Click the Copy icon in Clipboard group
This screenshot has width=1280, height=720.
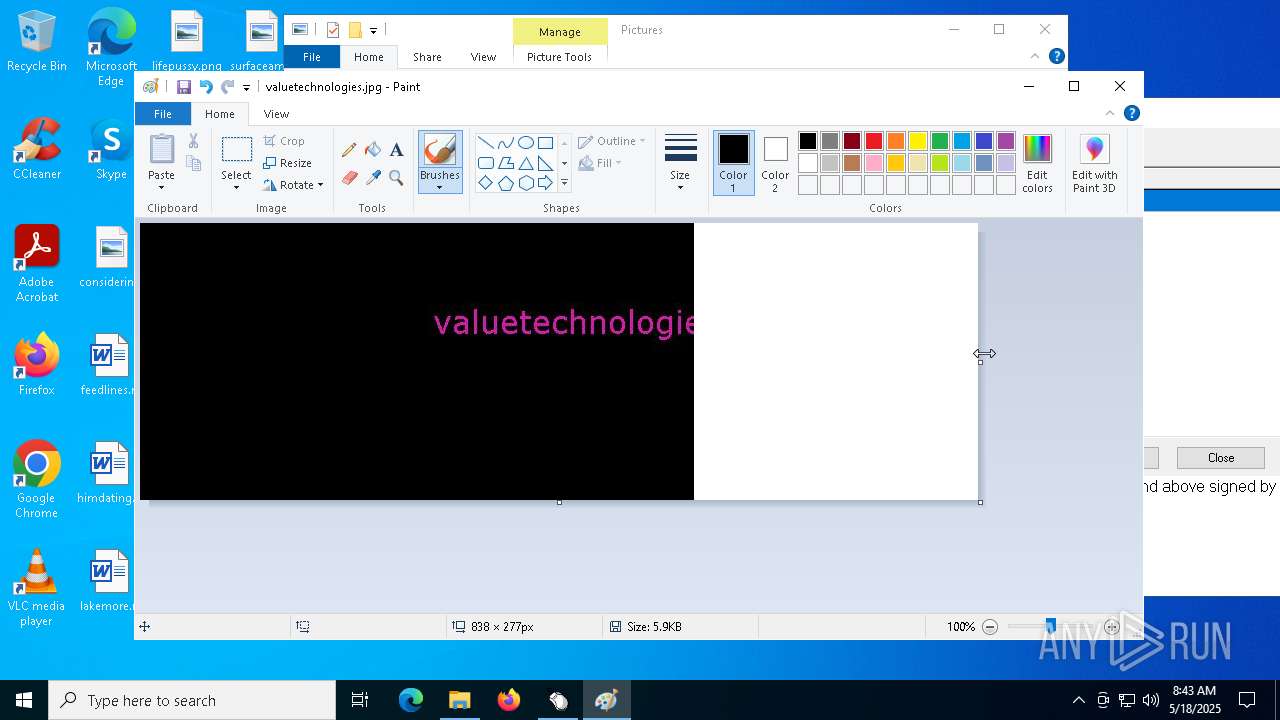click(193, 163)
